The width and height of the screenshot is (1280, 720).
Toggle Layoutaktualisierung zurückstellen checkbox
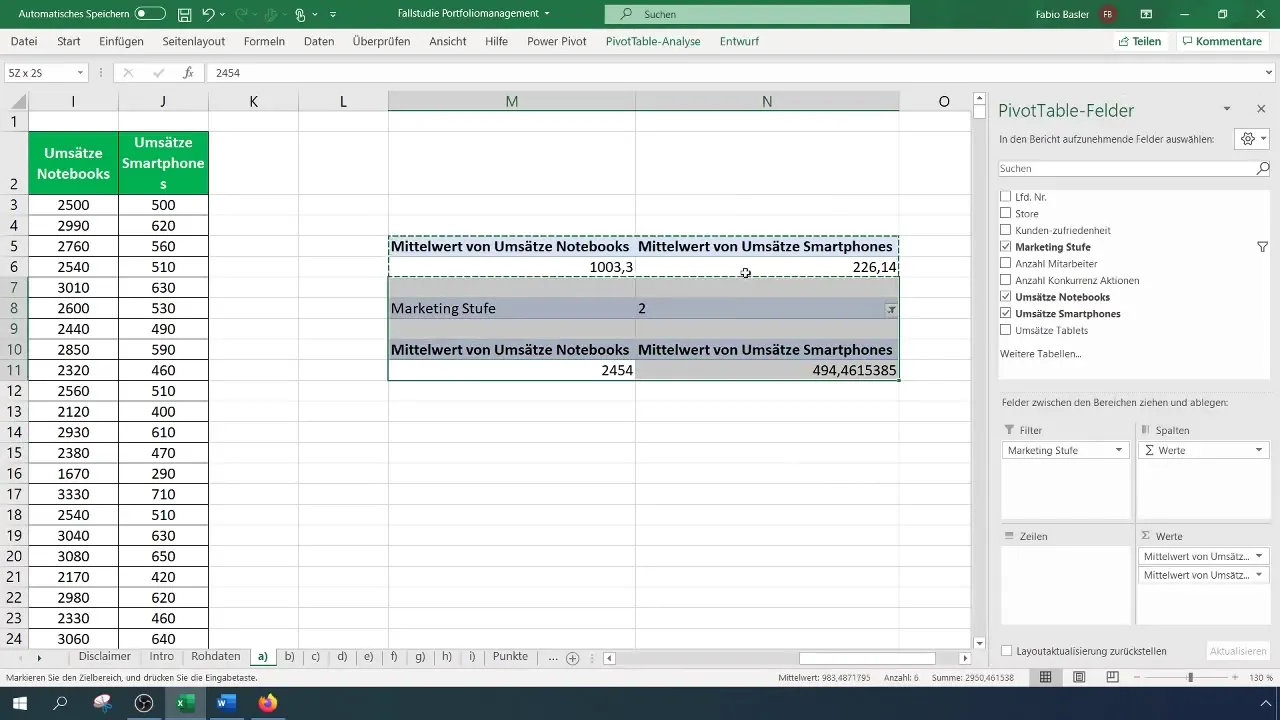pos(1006,651)
